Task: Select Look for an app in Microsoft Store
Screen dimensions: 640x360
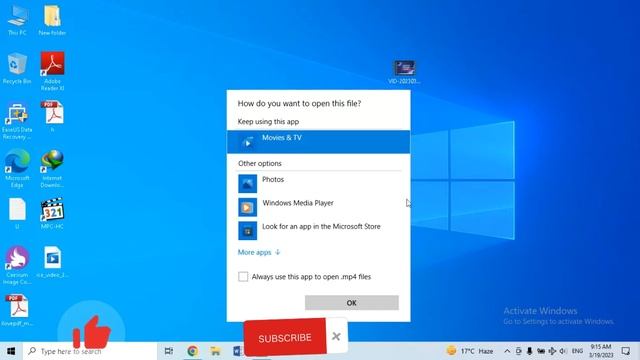Action: [318, 231]
